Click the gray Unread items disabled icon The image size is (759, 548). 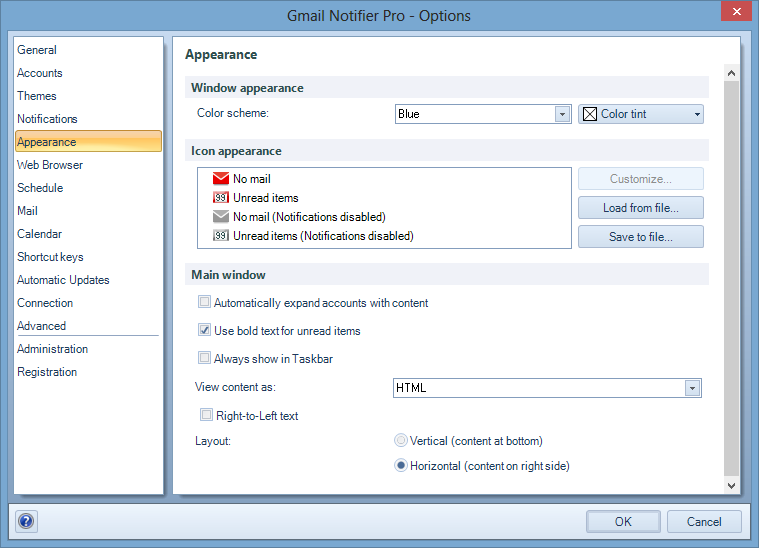[x=221, y=236]
